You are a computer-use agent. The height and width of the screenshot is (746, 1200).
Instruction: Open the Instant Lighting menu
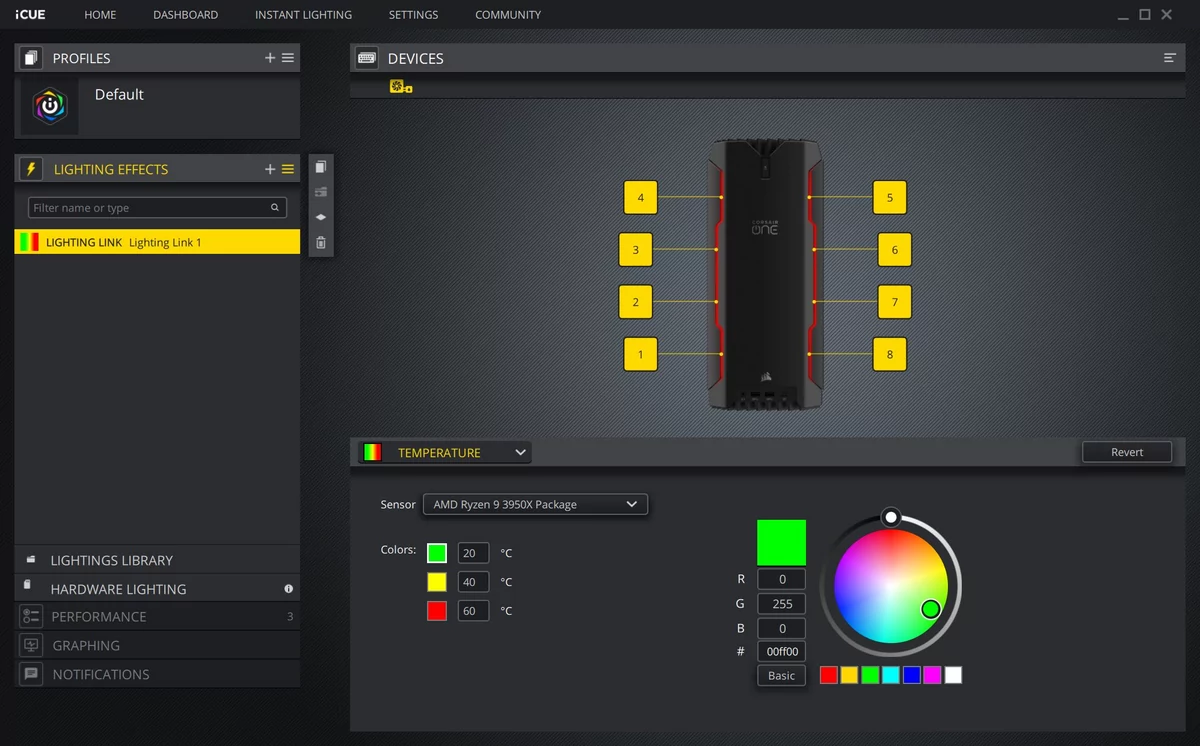point(303,15)
